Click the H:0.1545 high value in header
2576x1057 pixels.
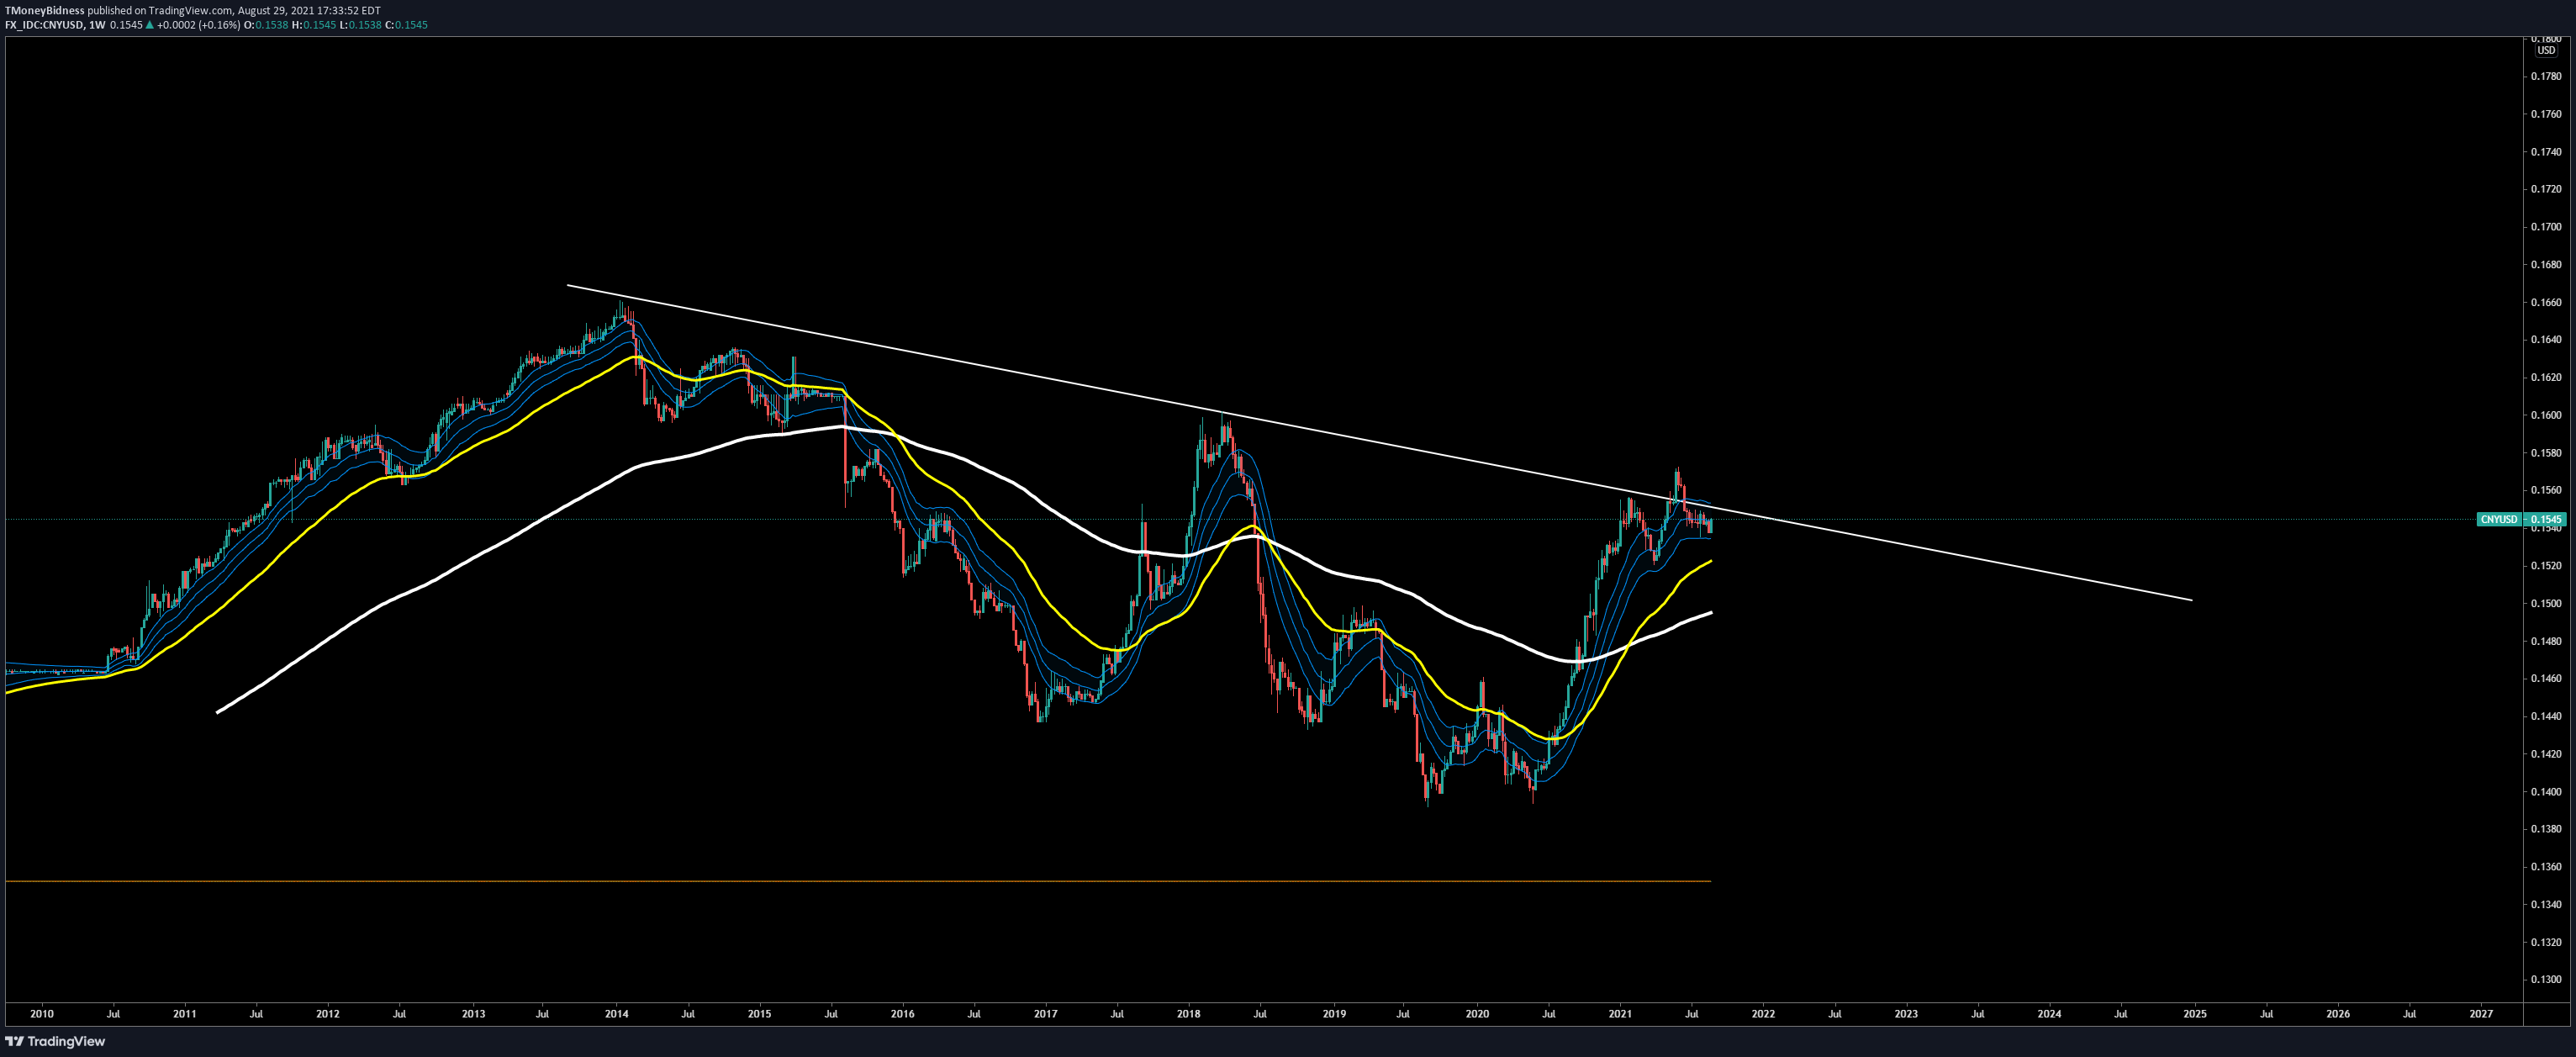[313, 25]
